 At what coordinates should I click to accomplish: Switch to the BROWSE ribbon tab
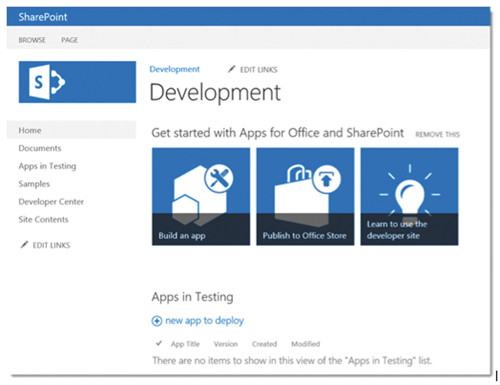[x=32, y=40]
